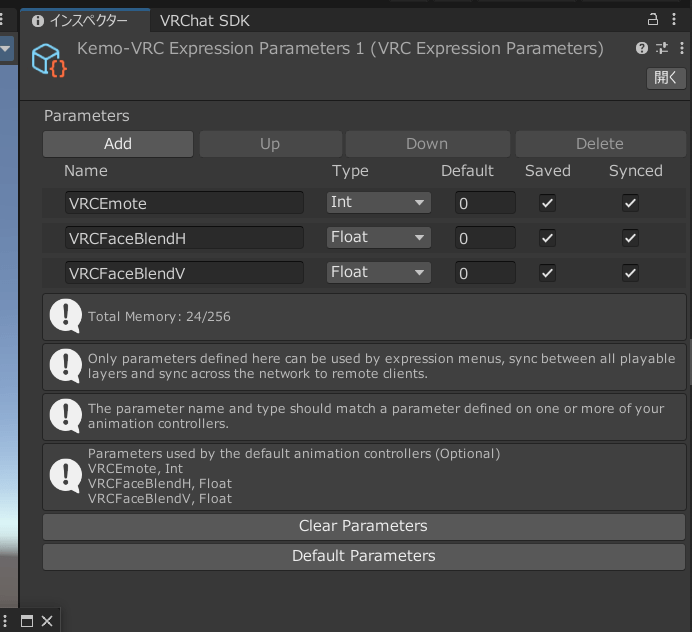Image resolution: width=692 pixels, height=632 pixels.
Task: Open the component three-dot context menu
Action: tap(680, 48)
